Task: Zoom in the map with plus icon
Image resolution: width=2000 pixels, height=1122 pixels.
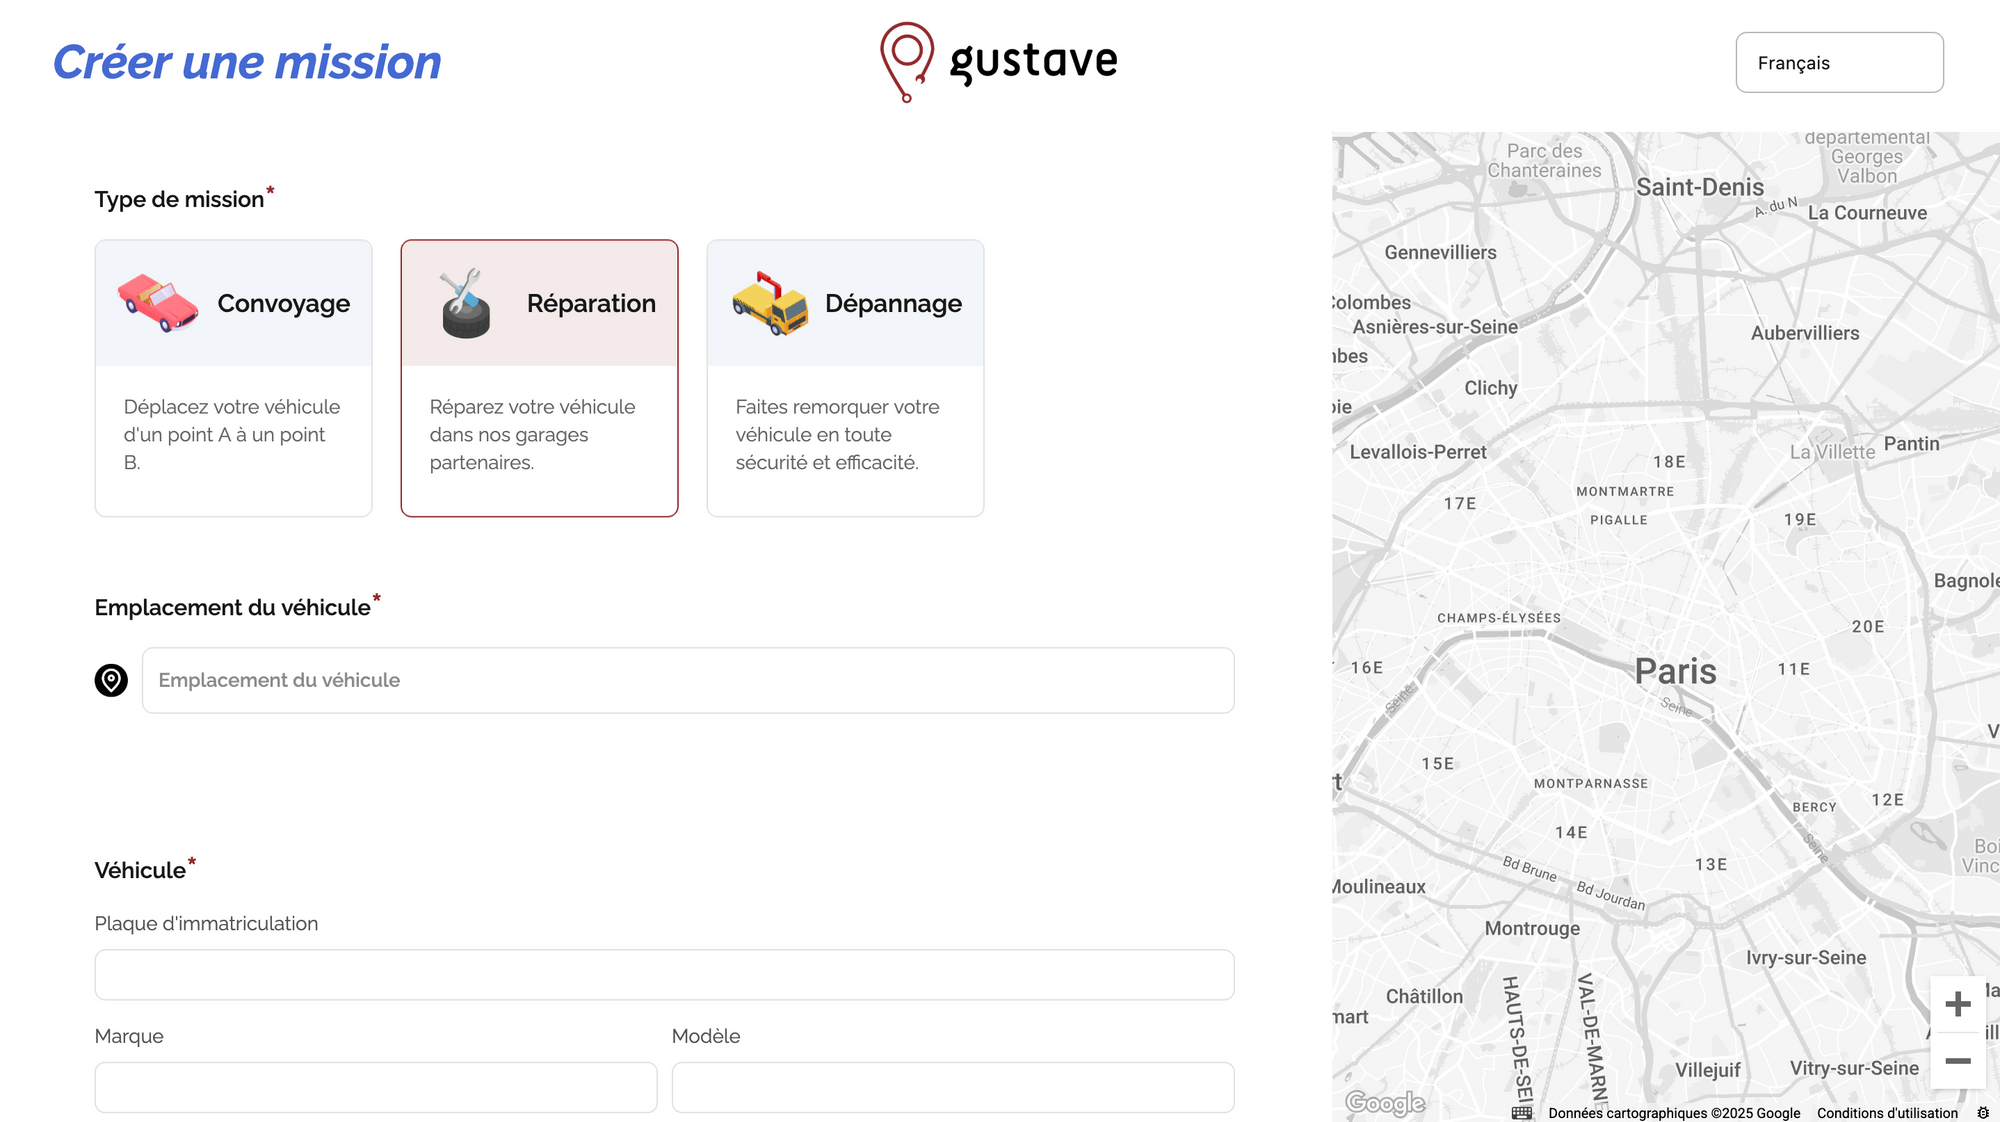Action: coord(1957,1003)
